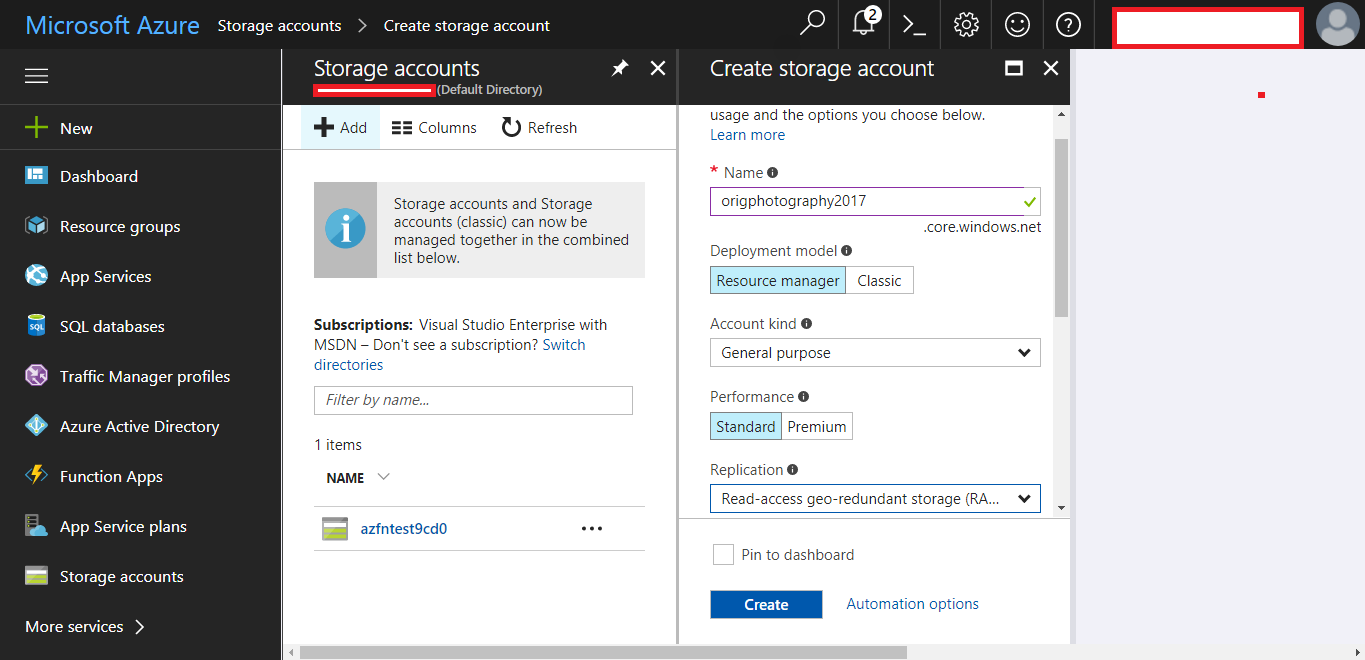Click the Dashboard icon in sidebar
Viewport: 1365px width, 660px height.
tap(36, 176)
